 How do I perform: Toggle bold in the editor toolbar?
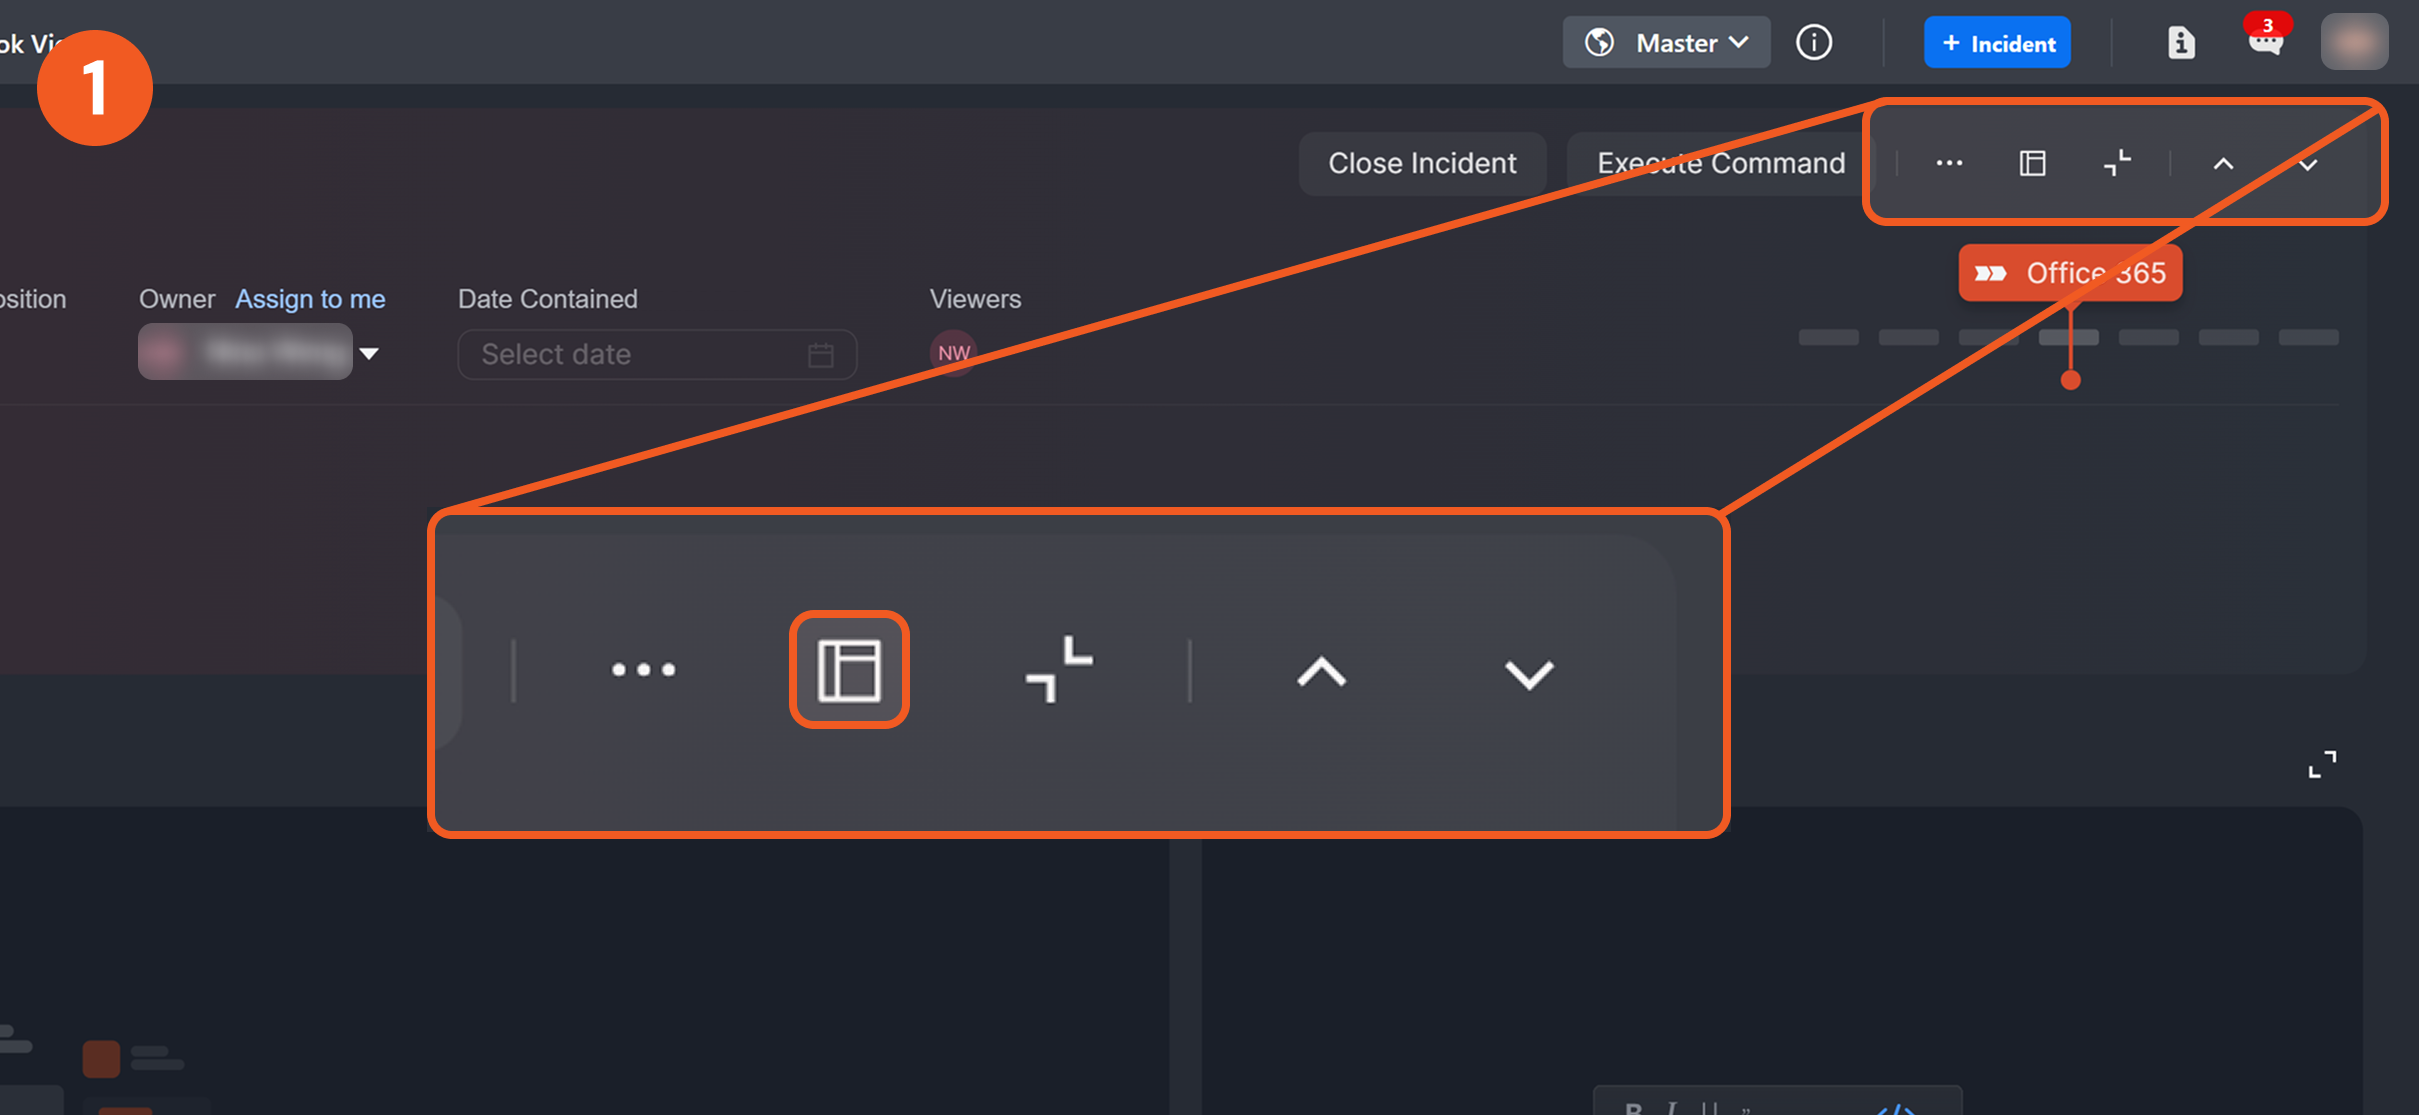pyautogui.click(x=1633, y=1108)
